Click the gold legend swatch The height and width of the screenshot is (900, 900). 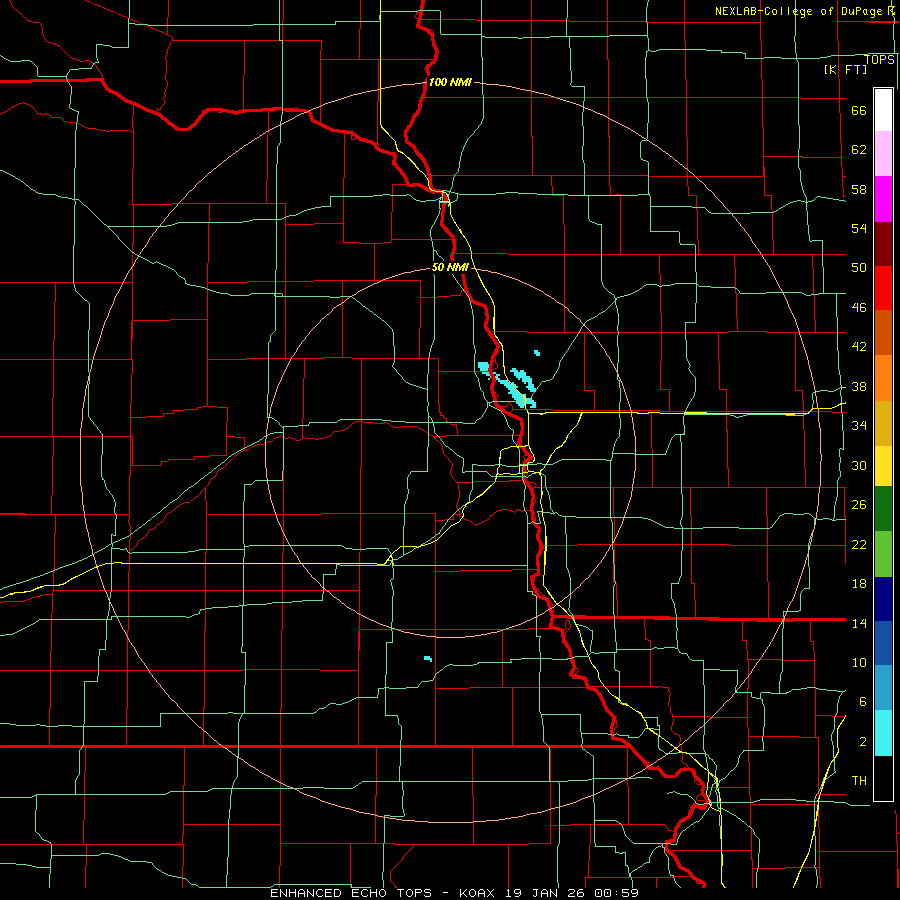click(x=883, y=424)
